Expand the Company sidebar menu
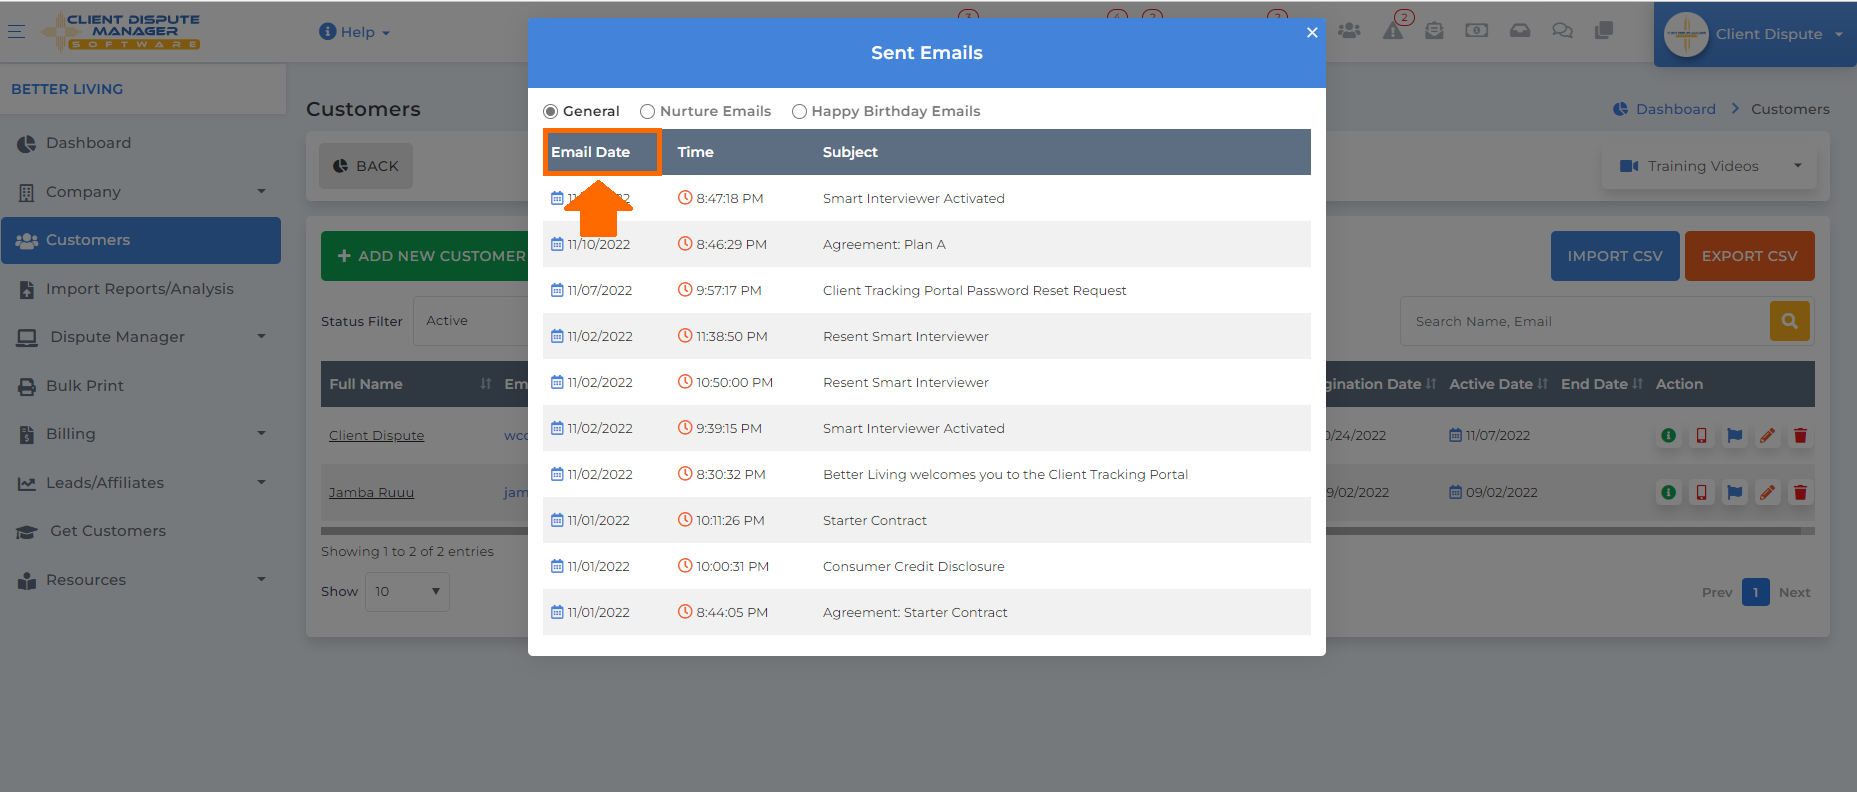This screenshot has width=1857, height=792. click(x=141, y=192)
